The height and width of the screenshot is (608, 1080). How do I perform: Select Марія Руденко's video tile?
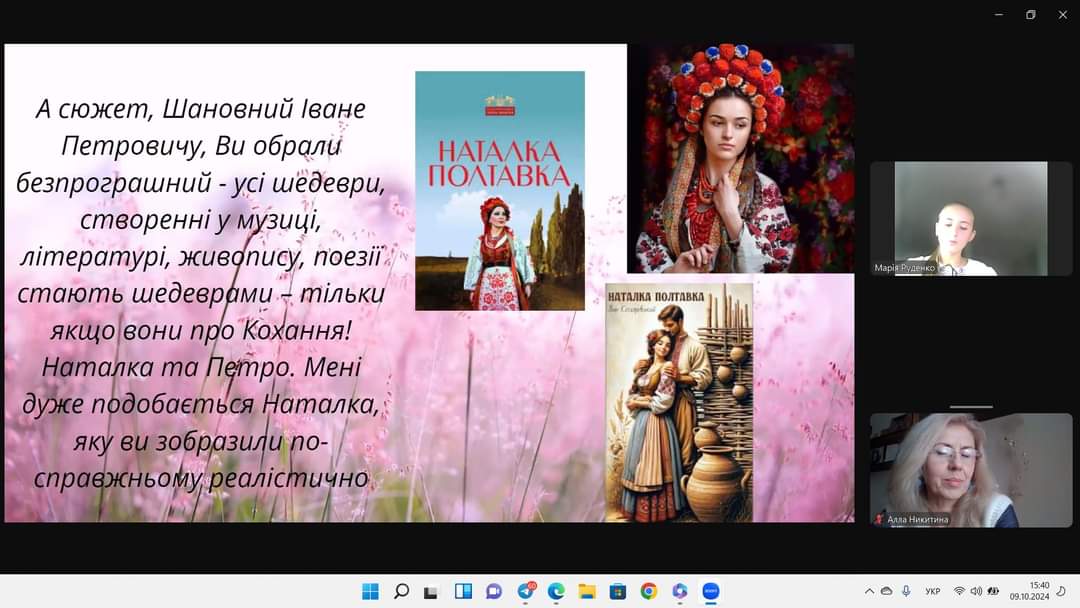point(970,219)
